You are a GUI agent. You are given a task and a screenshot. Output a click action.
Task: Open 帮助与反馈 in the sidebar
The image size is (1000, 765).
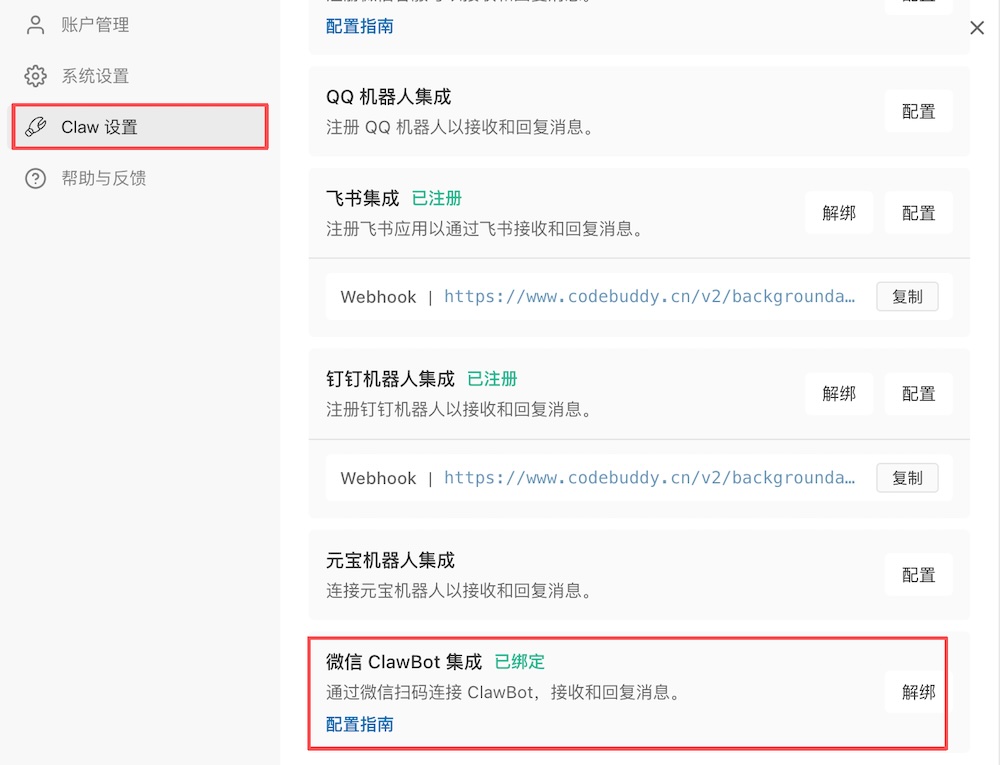[105, 178]
